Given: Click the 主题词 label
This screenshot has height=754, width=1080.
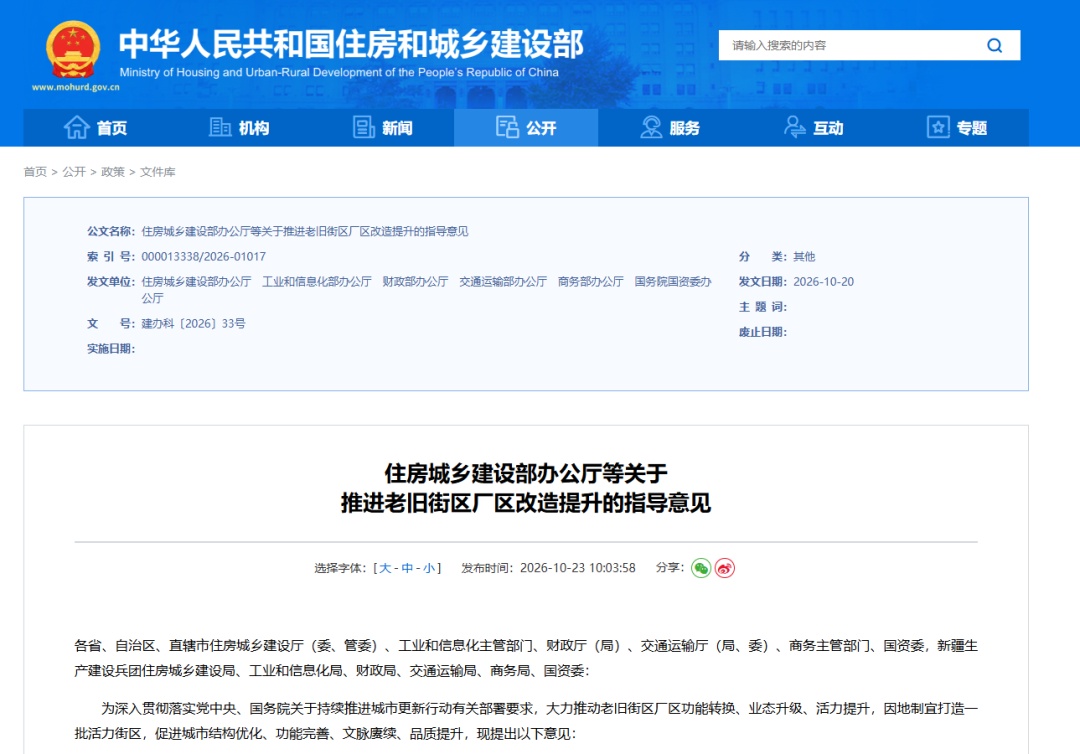Looking at the screenshot, I should point(762,307).
